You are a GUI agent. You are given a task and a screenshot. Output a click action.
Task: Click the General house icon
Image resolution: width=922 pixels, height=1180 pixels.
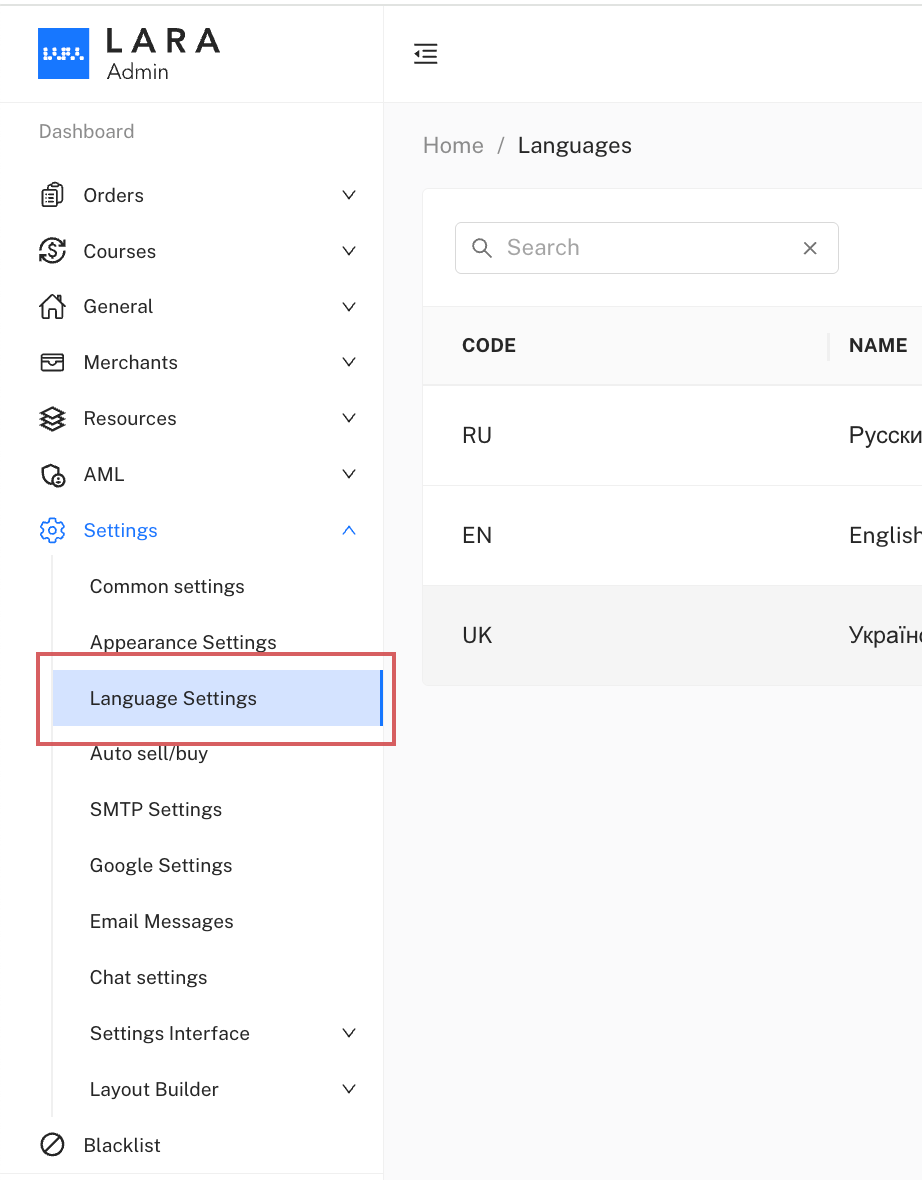click(52, 307)
